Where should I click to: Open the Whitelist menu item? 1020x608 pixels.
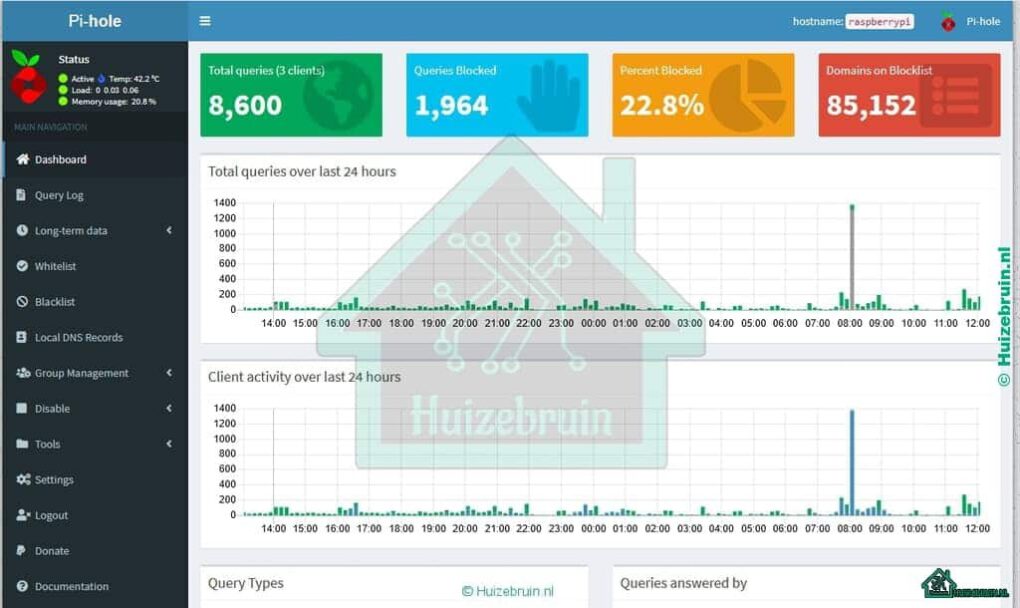(x=95, y=266)
